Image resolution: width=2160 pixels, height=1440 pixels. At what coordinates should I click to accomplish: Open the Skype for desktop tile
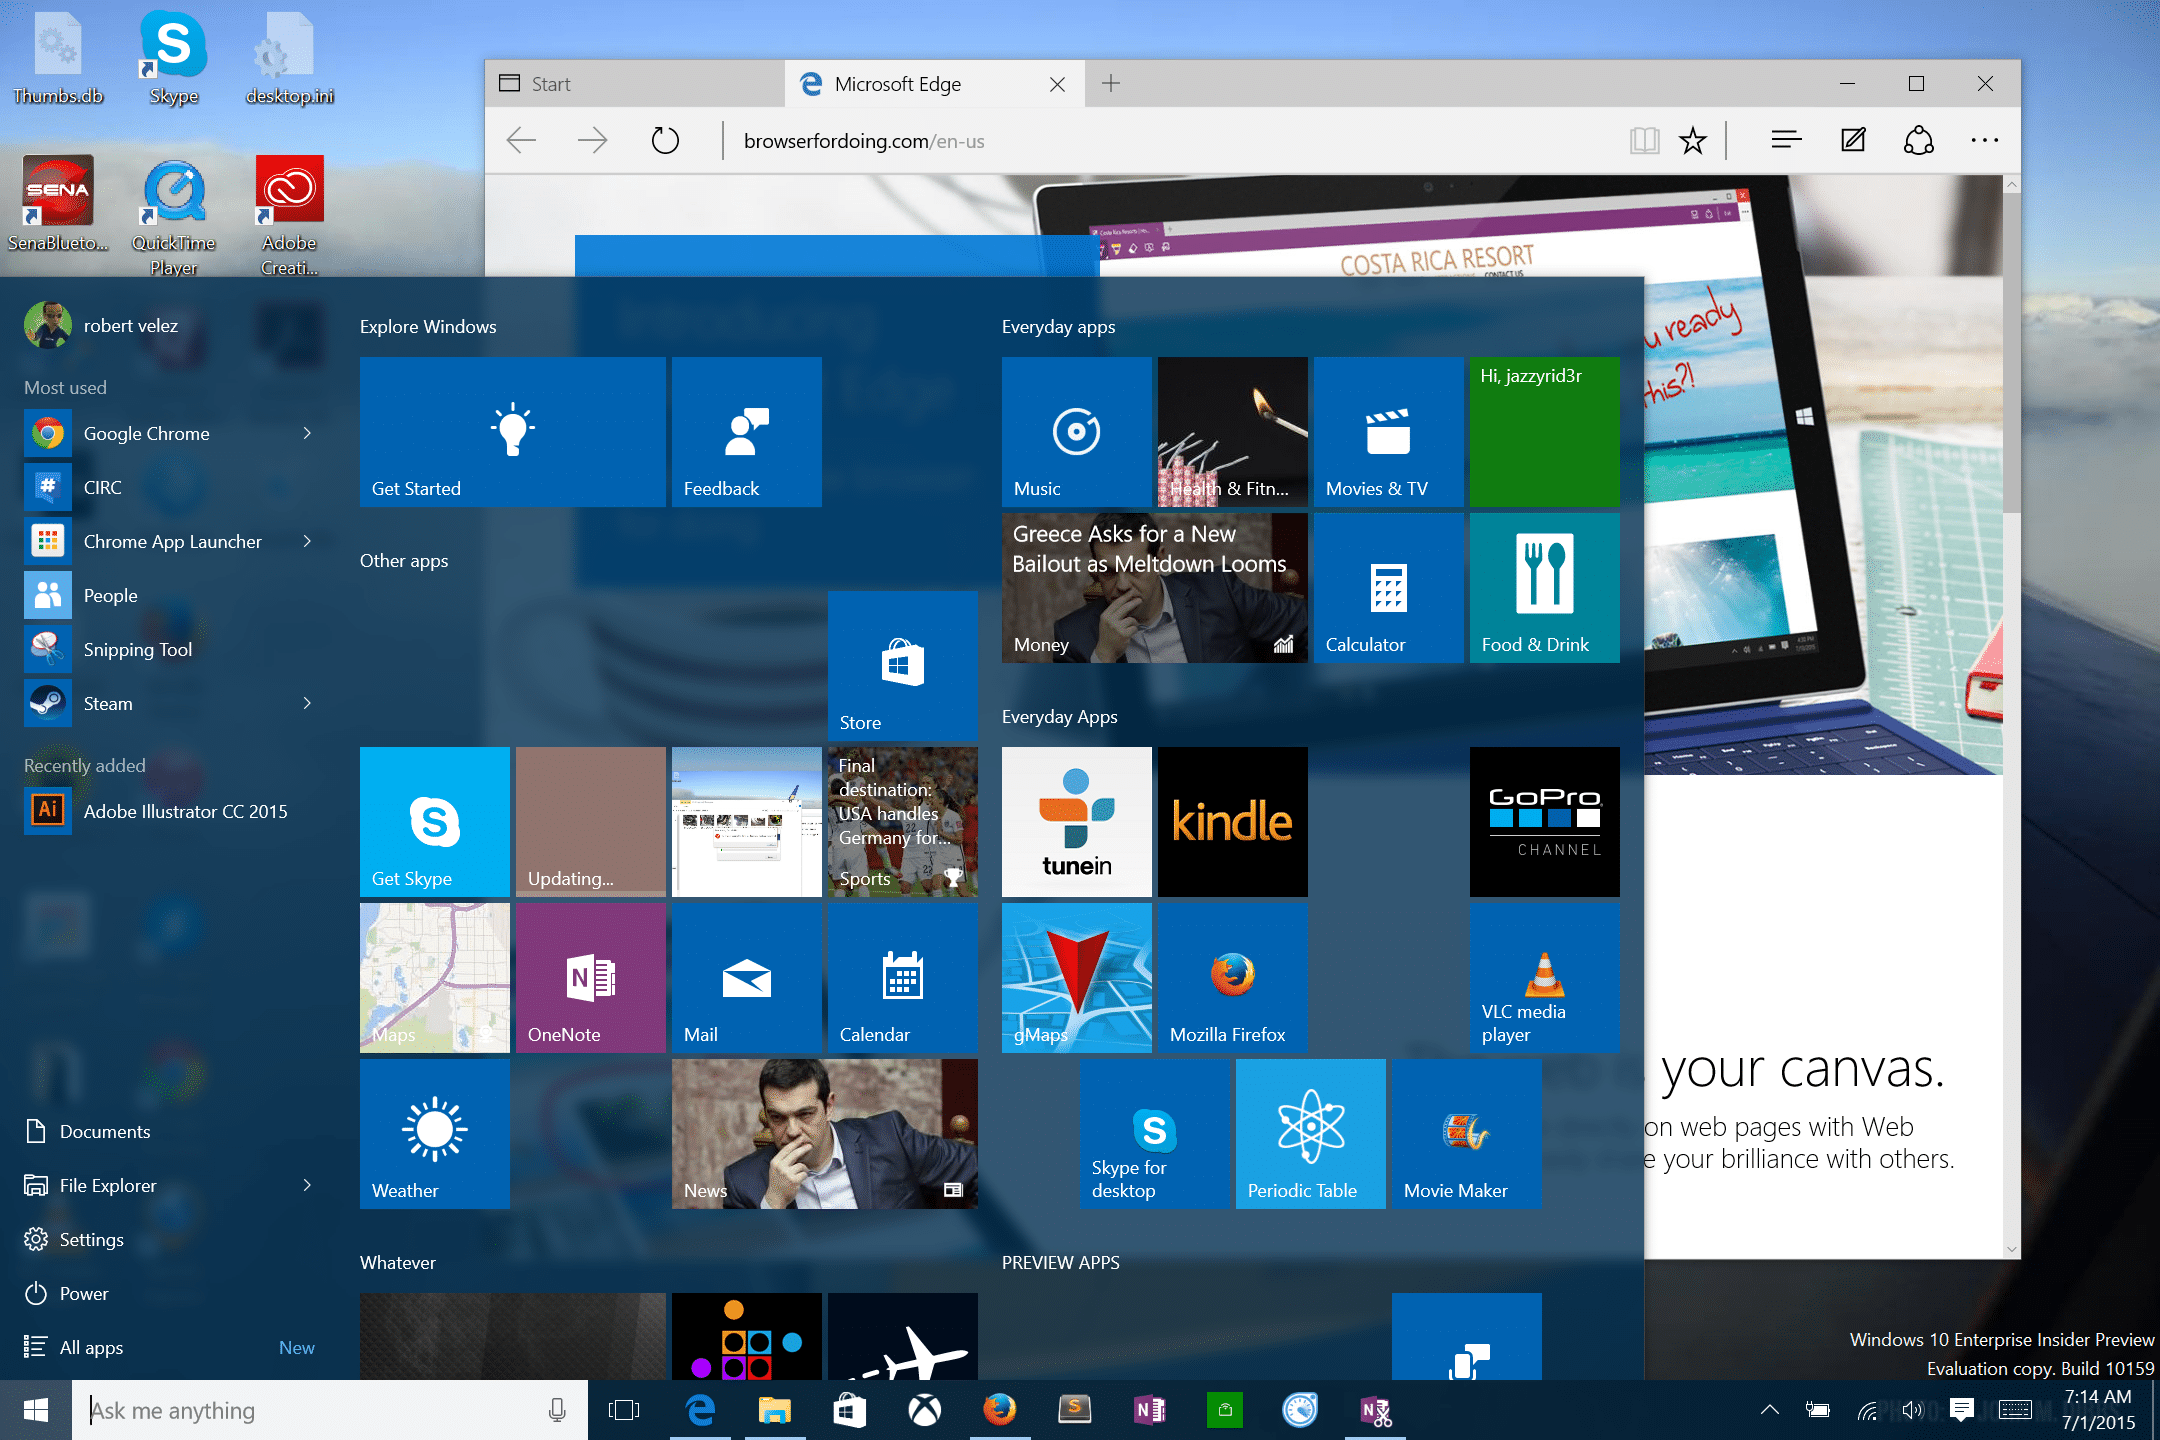click(1155, 1134)
